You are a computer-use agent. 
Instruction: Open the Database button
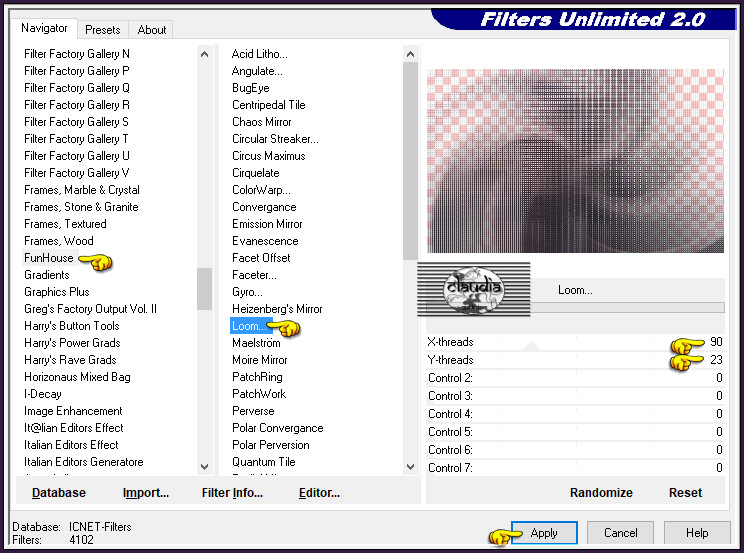[x=59, y=493]
